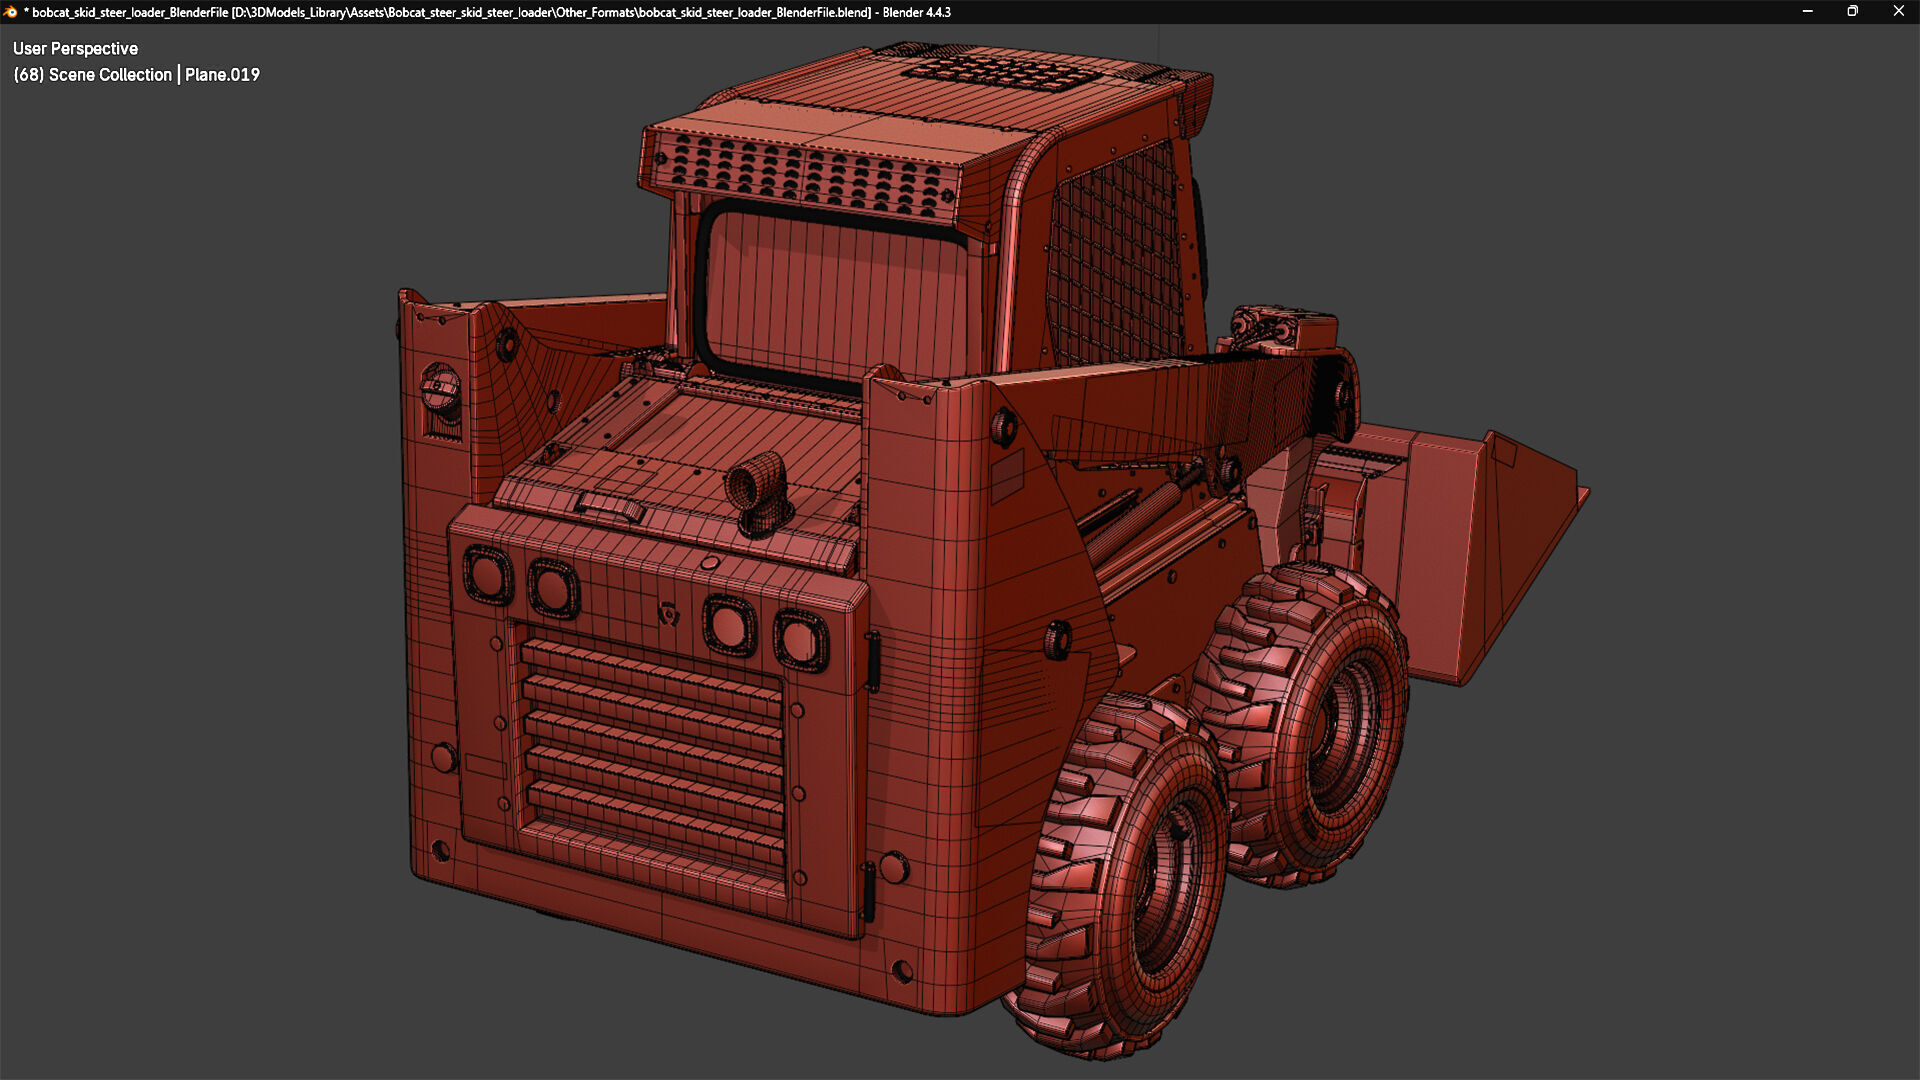Click the Scene Collection Plane.019 overlay text
The width and height of the screenshot is (1920, 1080).
pyautogui.click(x=136, y=75)
